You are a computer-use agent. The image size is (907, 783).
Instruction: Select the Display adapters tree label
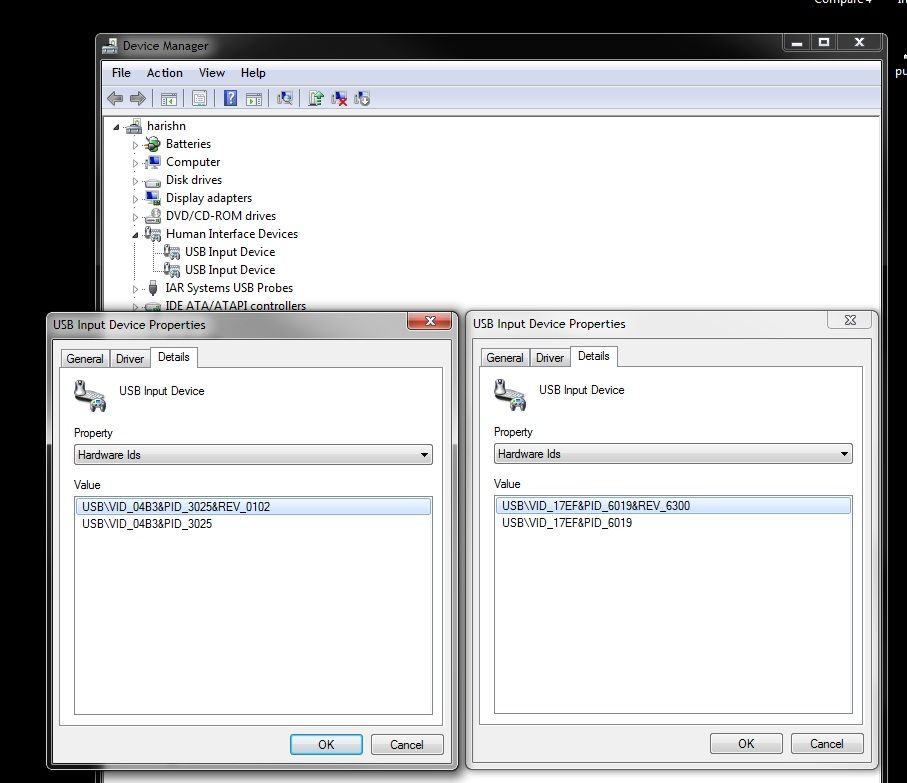click(x=209, y=198)
